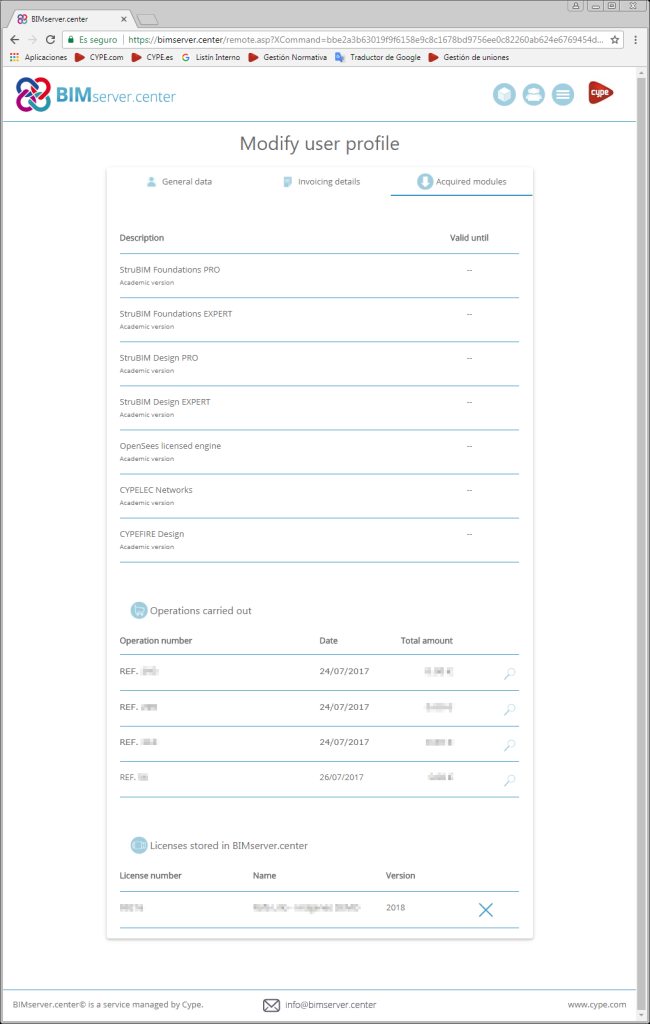Image resolution: width=650 pixels, height=1024 pixels.
Task: Click browser Back arrow
Action: click(15, 40)
